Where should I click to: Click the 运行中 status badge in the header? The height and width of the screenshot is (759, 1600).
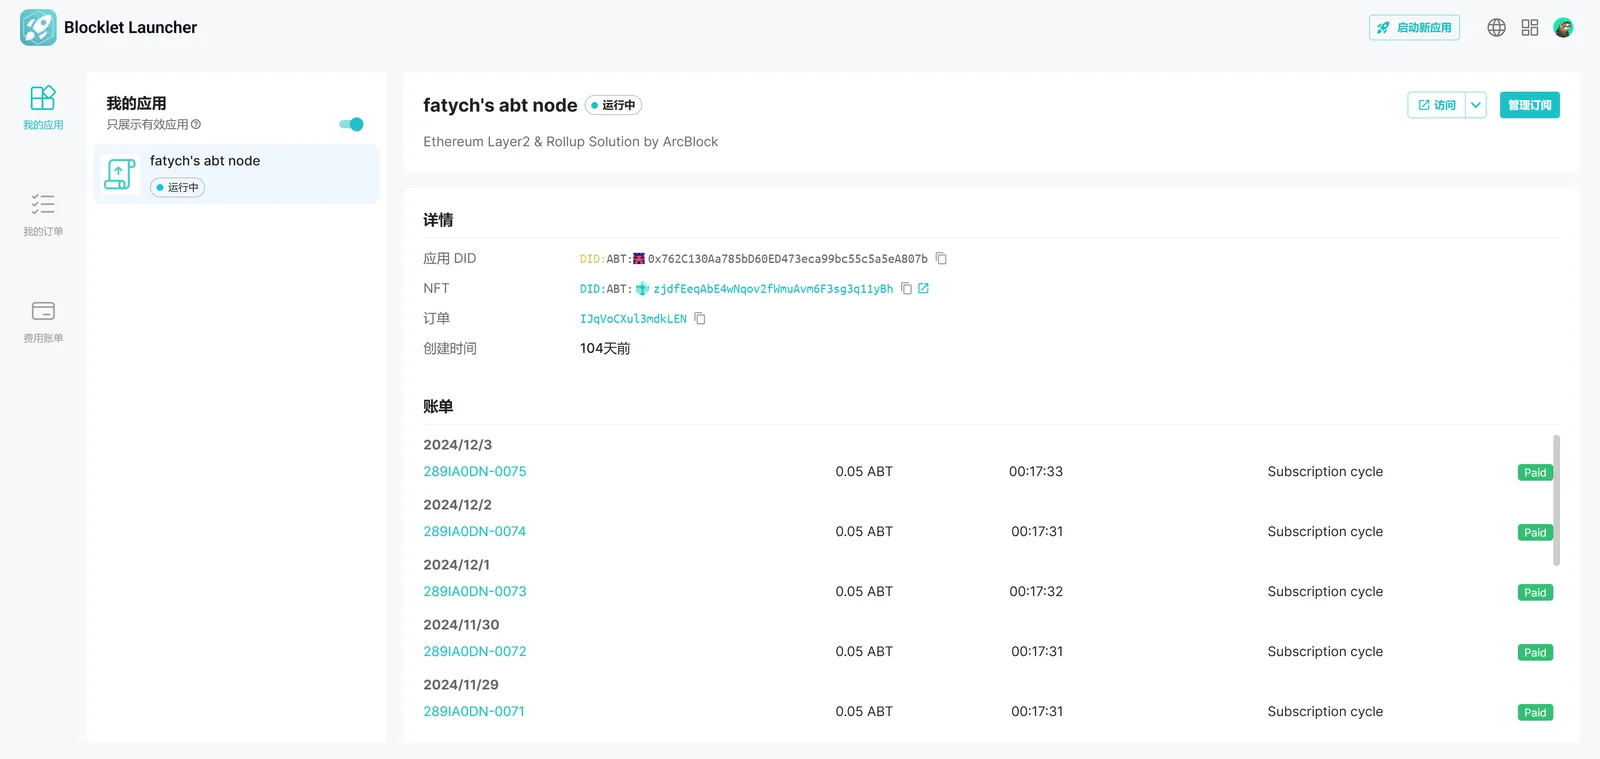point(613,105)
